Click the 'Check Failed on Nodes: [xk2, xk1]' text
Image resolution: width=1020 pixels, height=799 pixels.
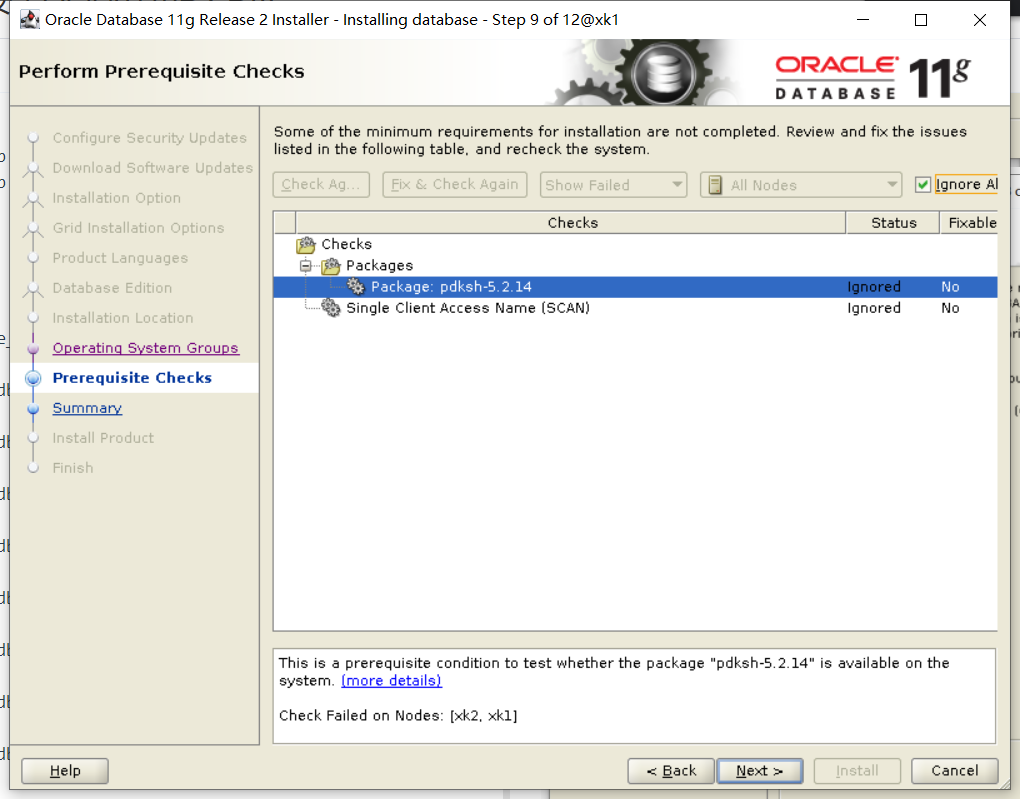pos(398,716)
